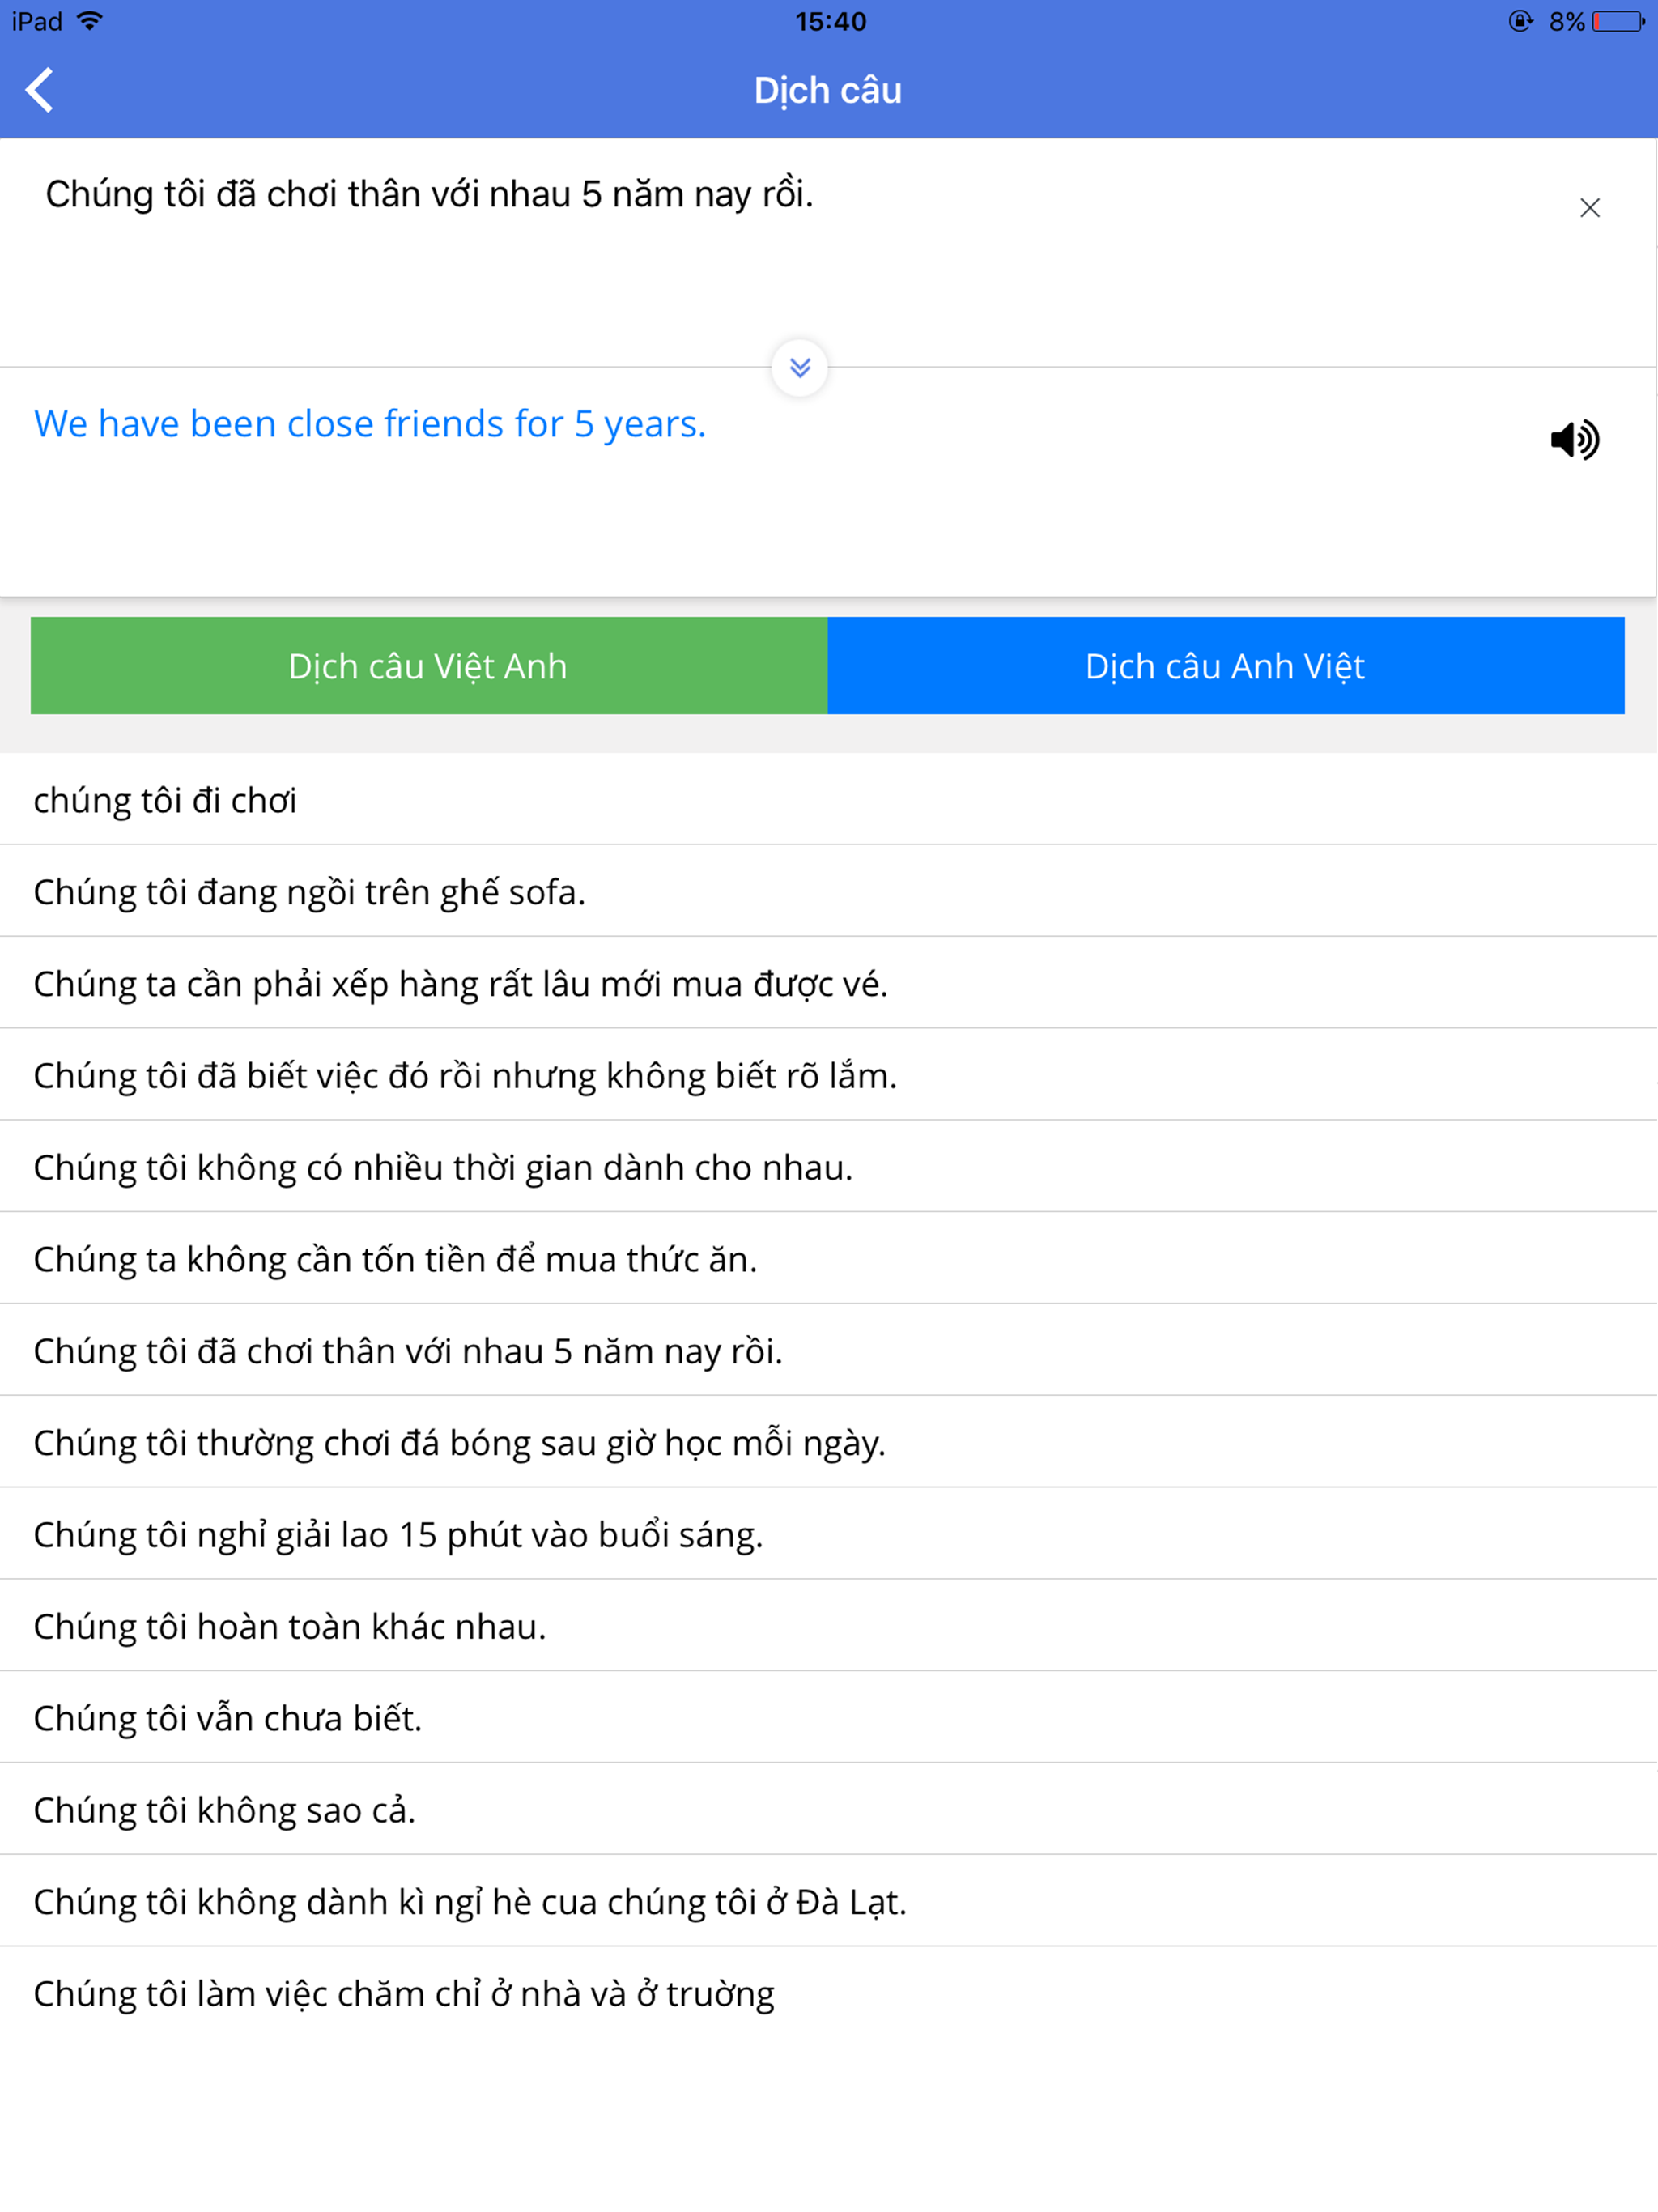Tap the rotation lock status icon
The image size is (1658, 2212).
click(x=1521, y=21)
